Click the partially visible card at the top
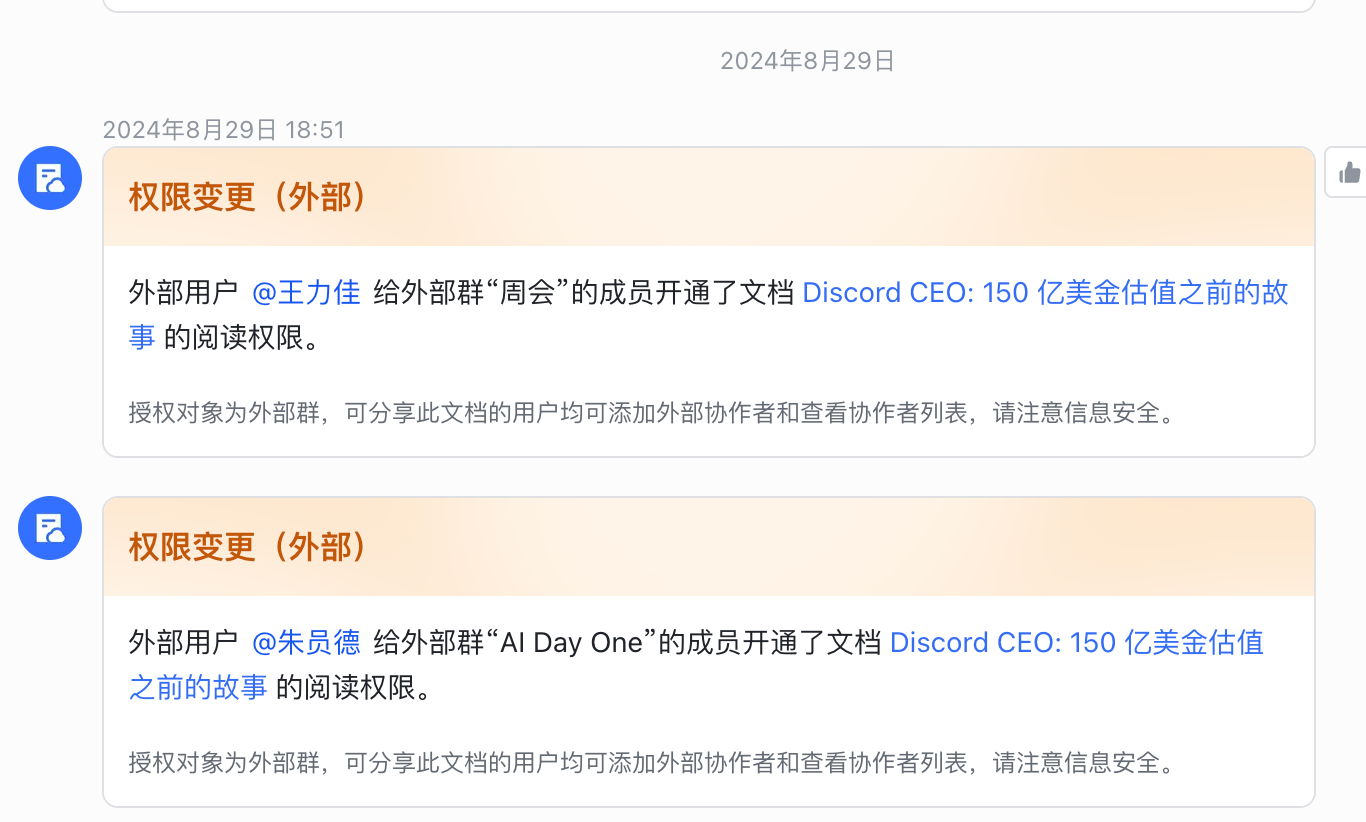 tap(709, 5)
